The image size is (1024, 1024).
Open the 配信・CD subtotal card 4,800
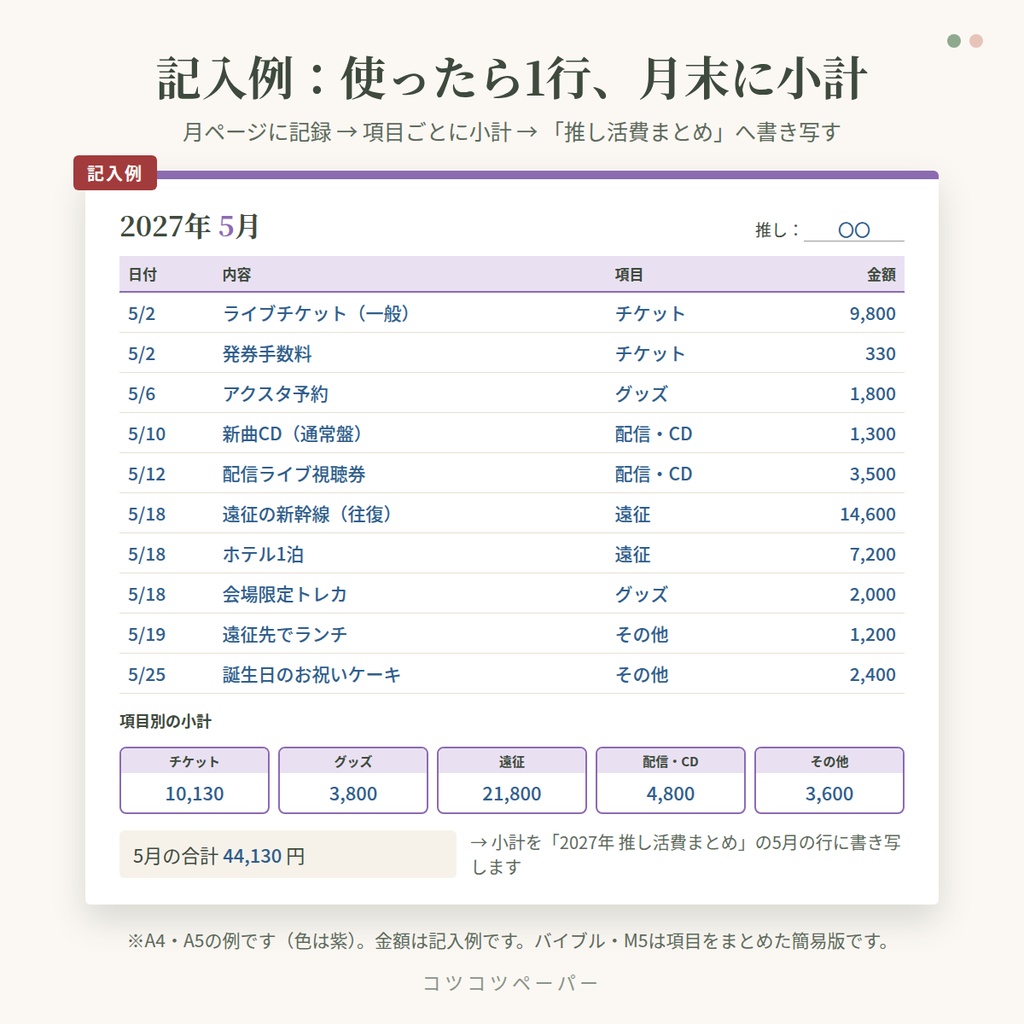pos(671,780)
